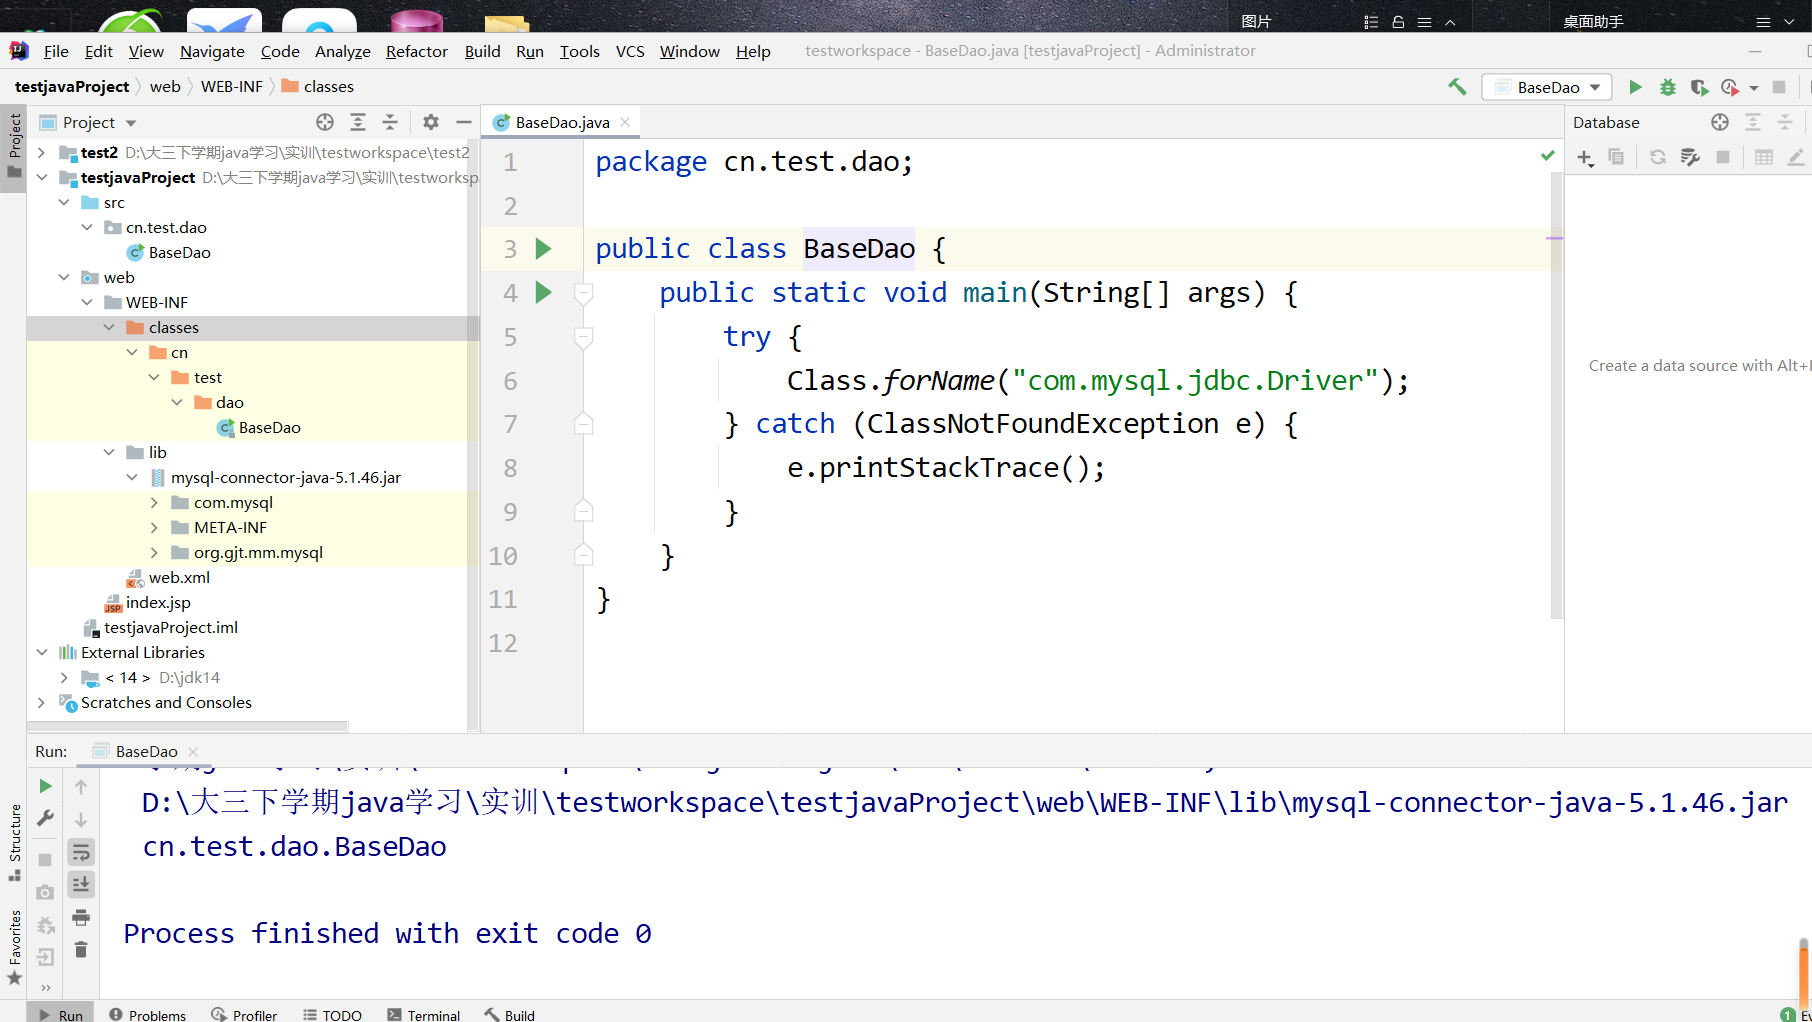Open the Build tool window button

[509, 1014]
